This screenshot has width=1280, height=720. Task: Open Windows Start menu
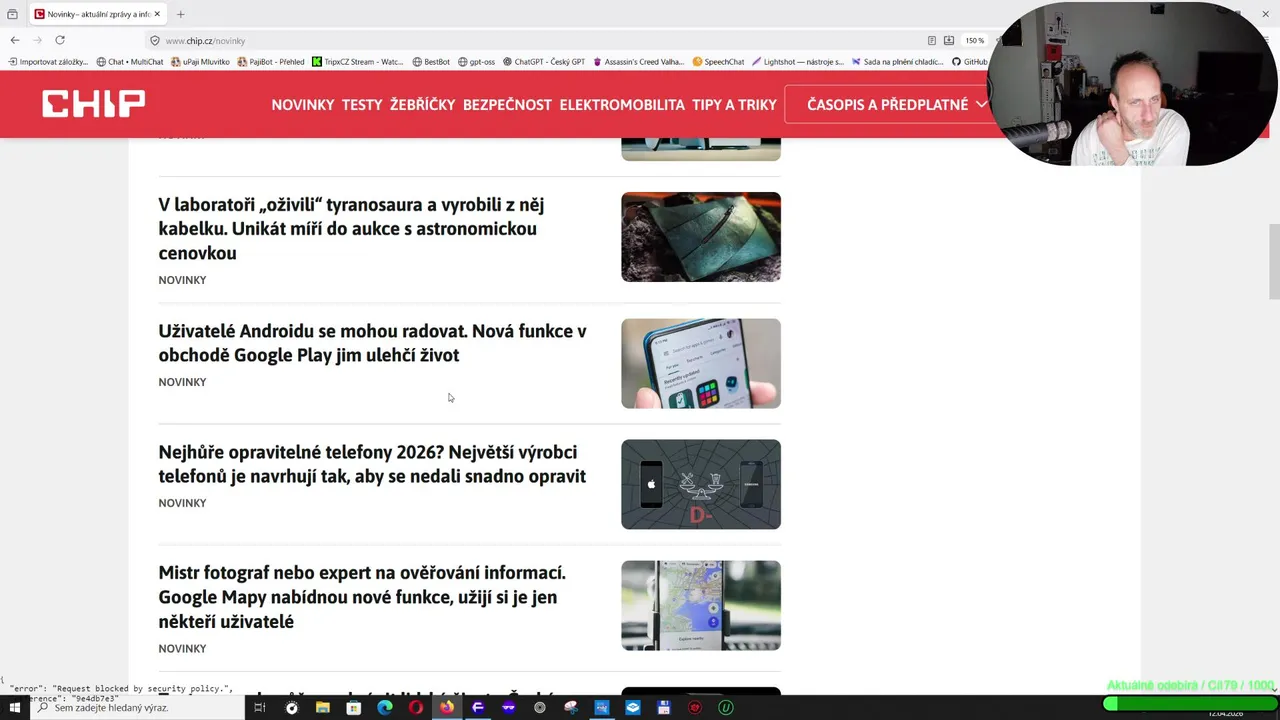14,708
